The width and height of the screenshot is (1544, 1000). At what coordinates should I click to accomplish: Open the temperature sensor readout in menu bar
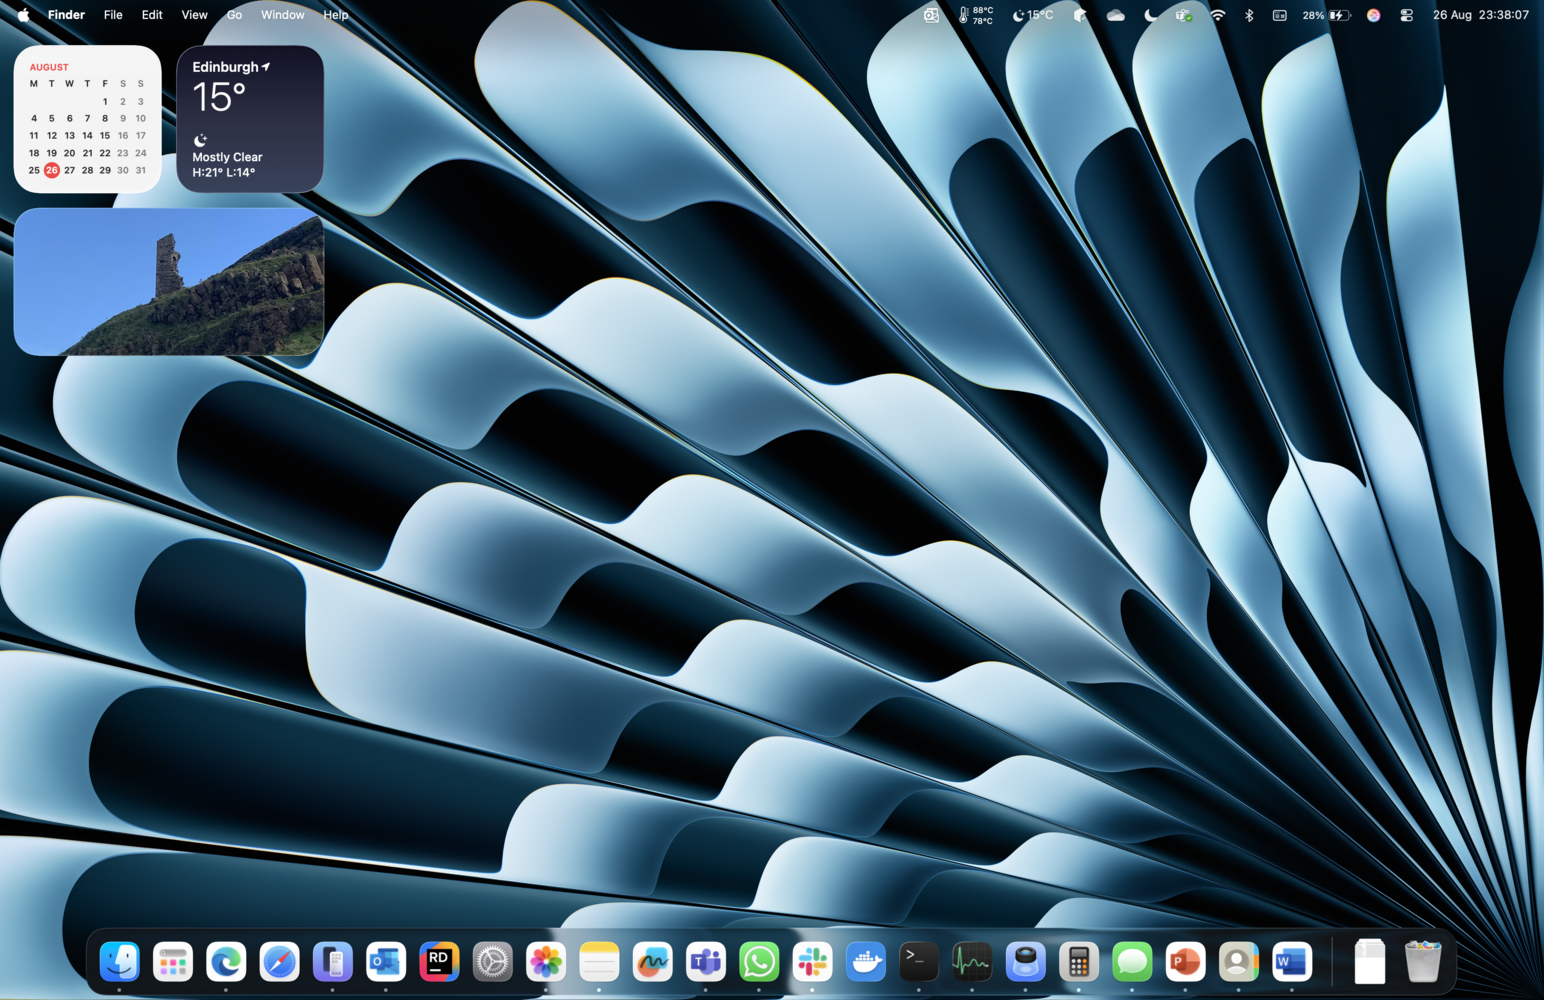976,15
